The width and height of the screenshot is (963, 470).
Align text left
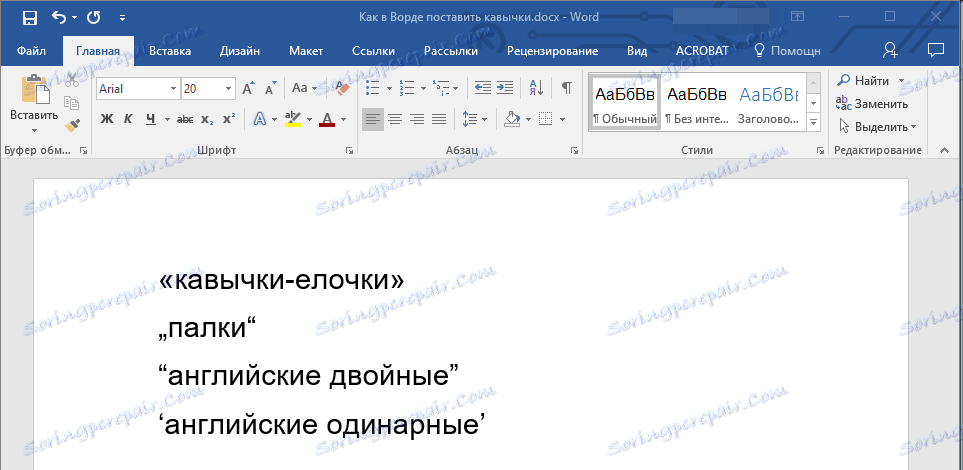372,119
